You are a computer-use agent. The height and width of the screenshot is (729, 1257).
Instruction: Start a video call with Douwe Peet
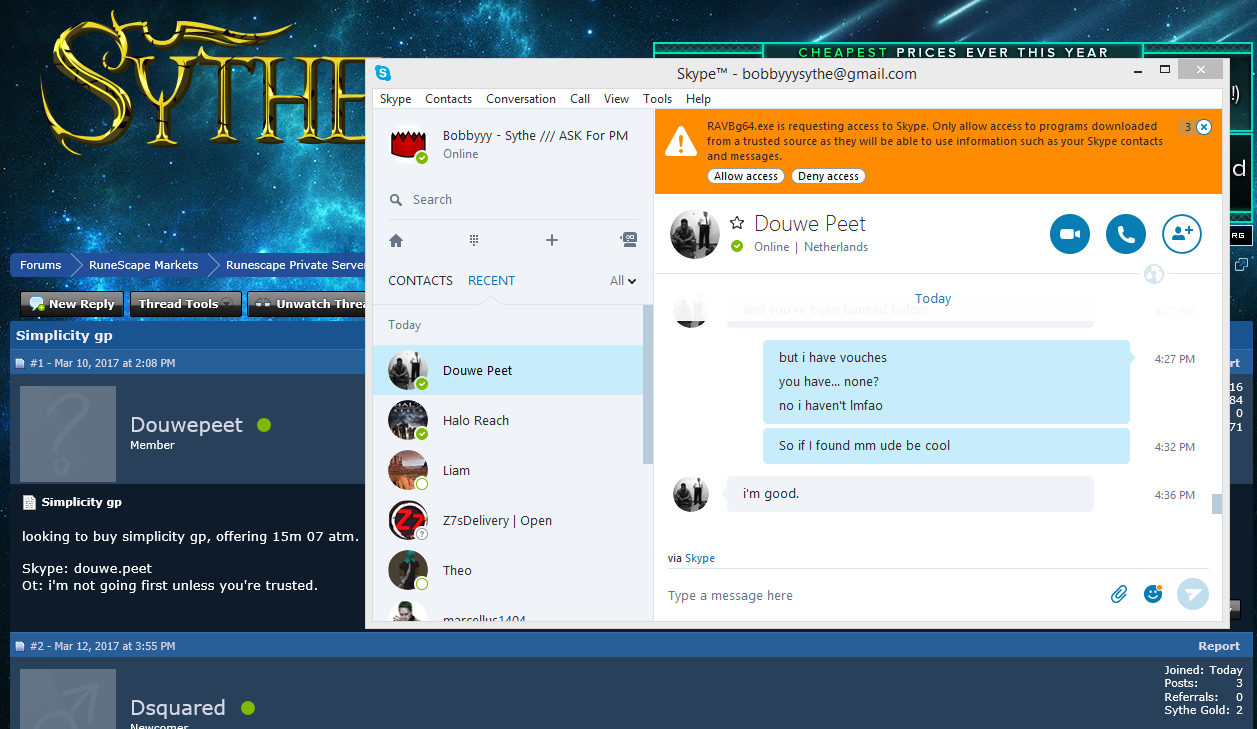point(1070,234)
